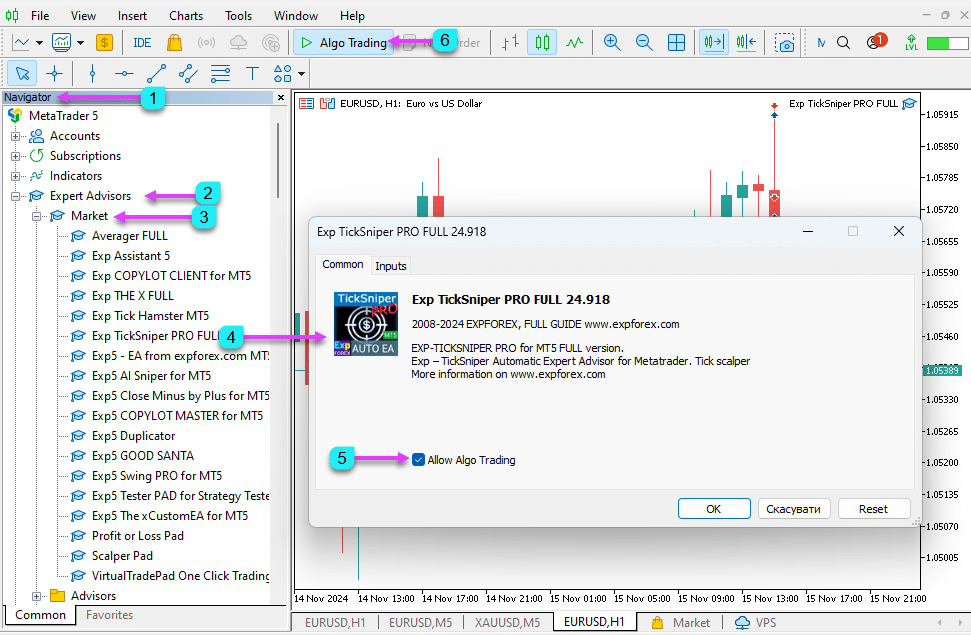This screenshot has height=635, width=971.
Task: Open the IDE MetaEditor
Action: click(142, 43)
